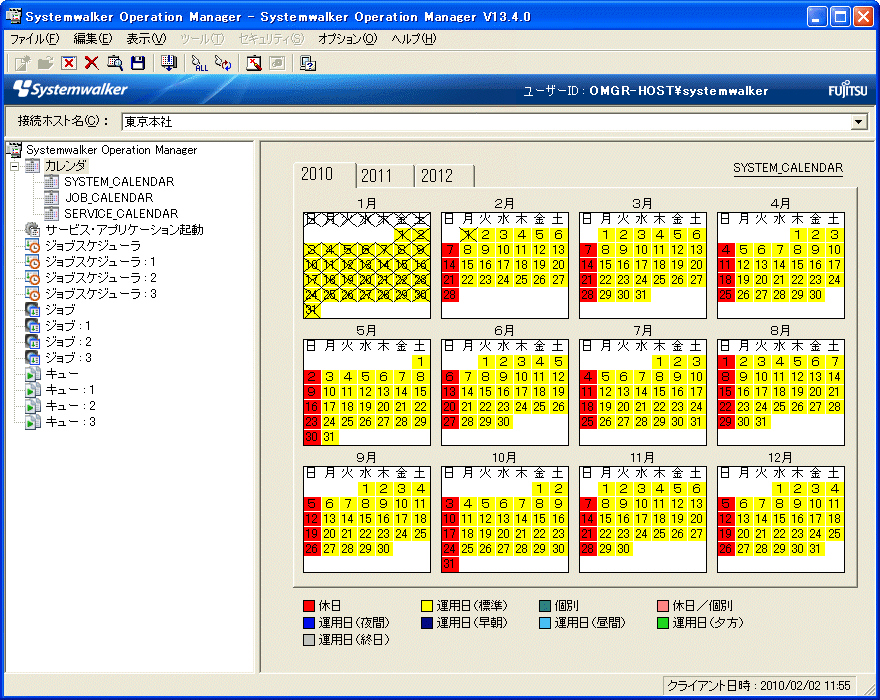880x700 pixels.
Task: Click the calendar search magnifier toolbar icon
Action: pyautogui.click(x=114, y=63)
